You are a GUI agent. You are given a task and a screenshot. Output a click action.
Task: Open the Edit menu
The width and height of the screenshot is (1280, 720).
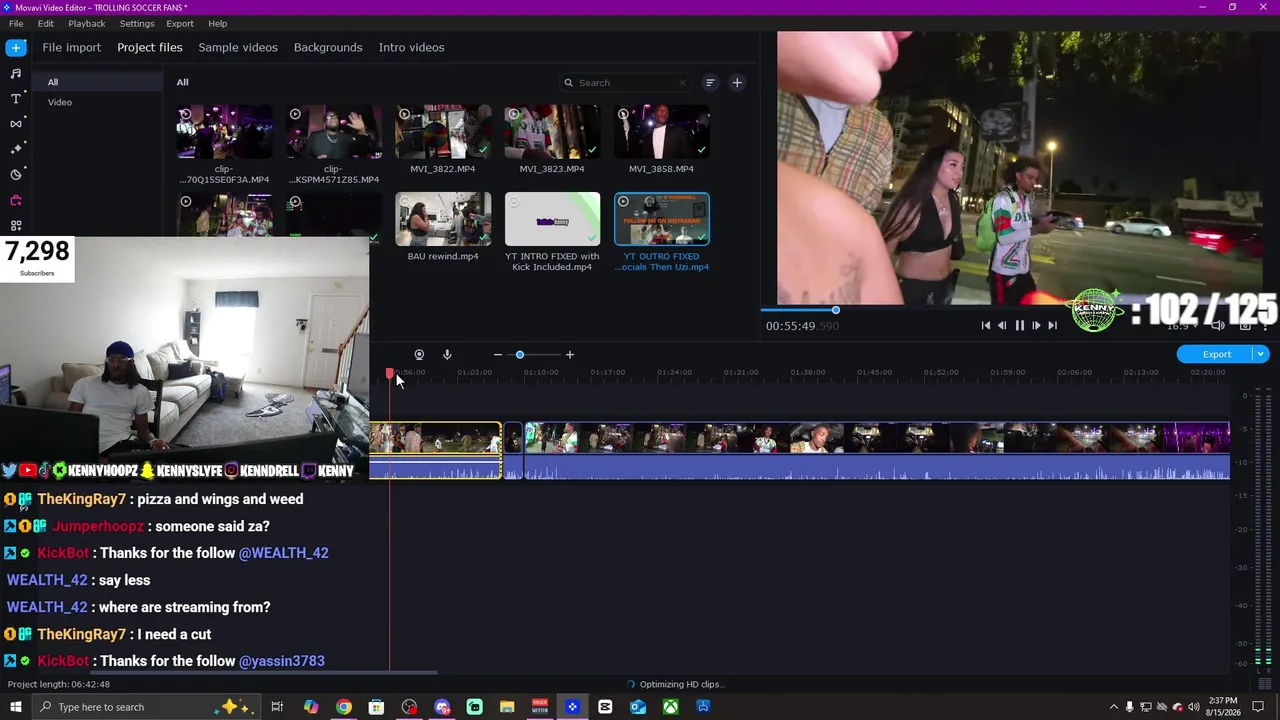click(x=46, y=23)
